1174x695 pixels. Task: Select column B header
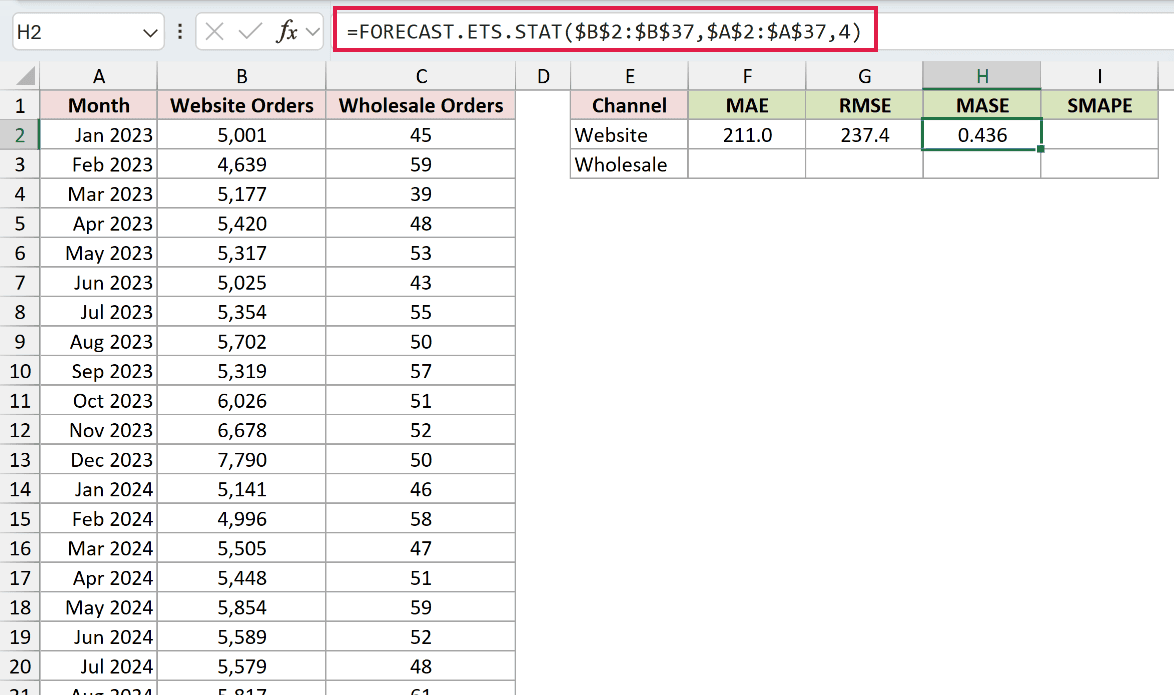(x=242, y=76)
